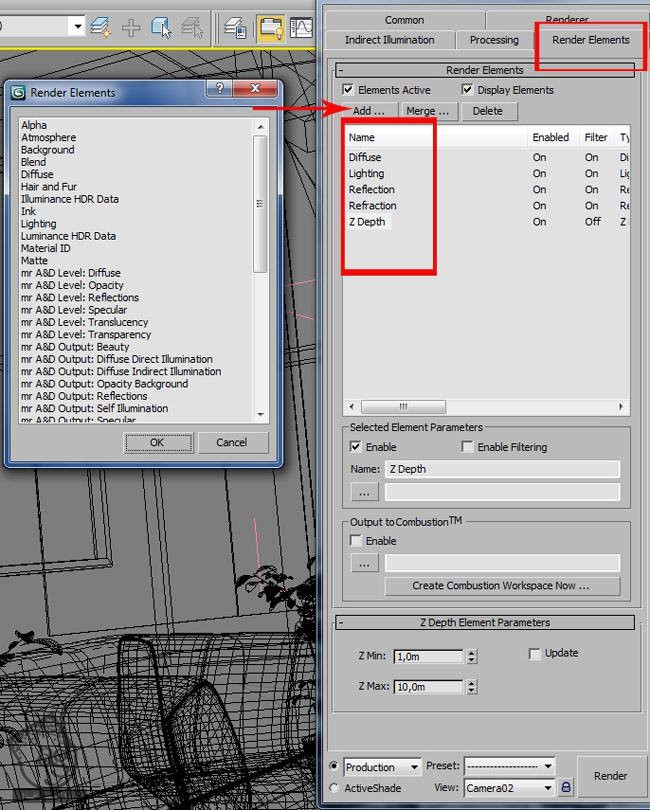
Task: Toggle the Elements Active checkbox
Action: pyautogui.click(x=349, y=90)
